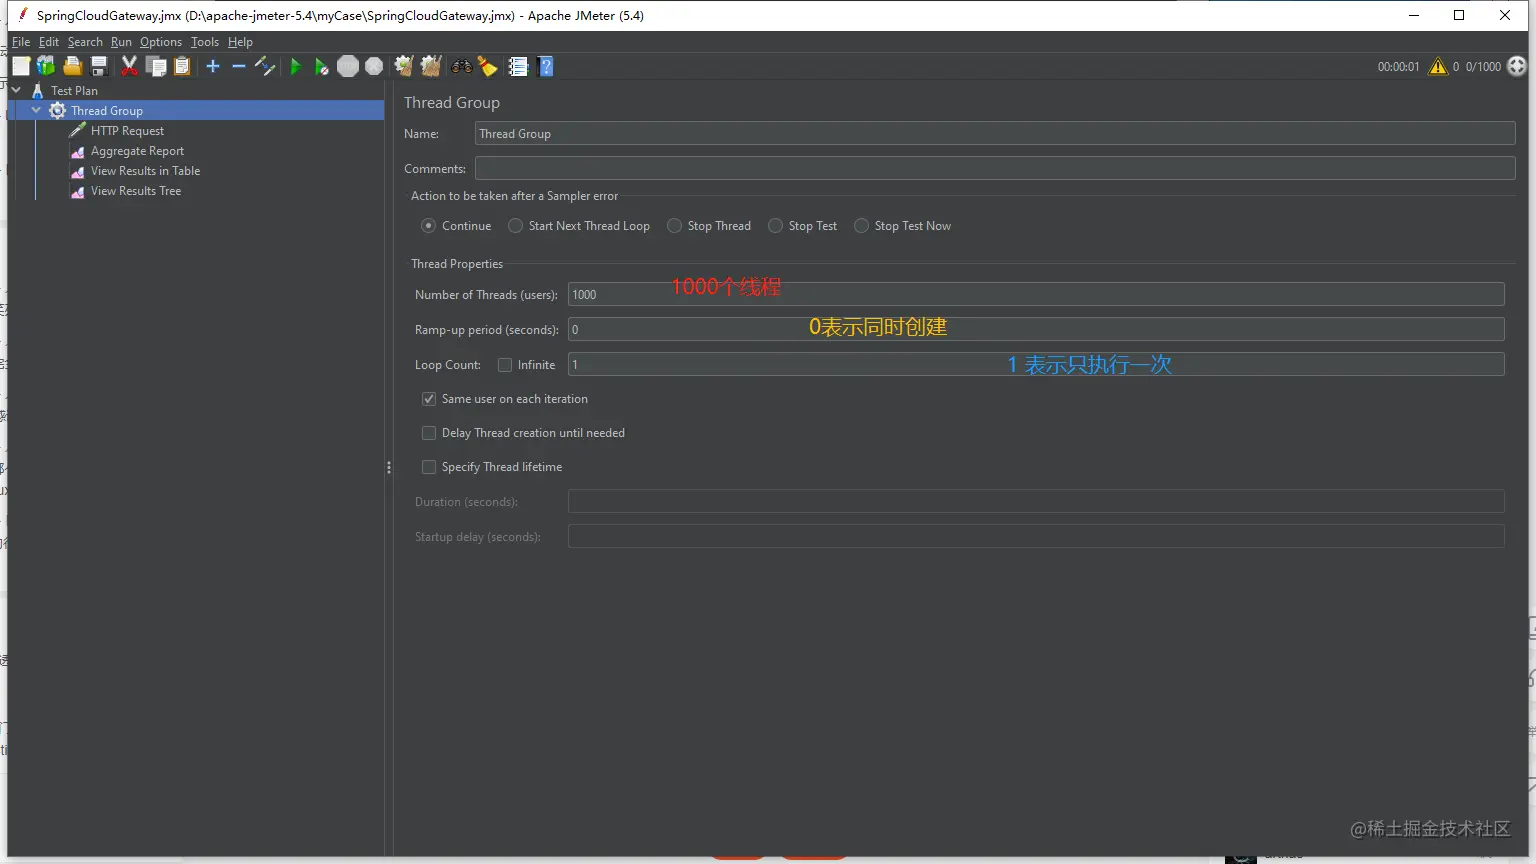
Task: Open the Help menu
Action: point(240,42)
